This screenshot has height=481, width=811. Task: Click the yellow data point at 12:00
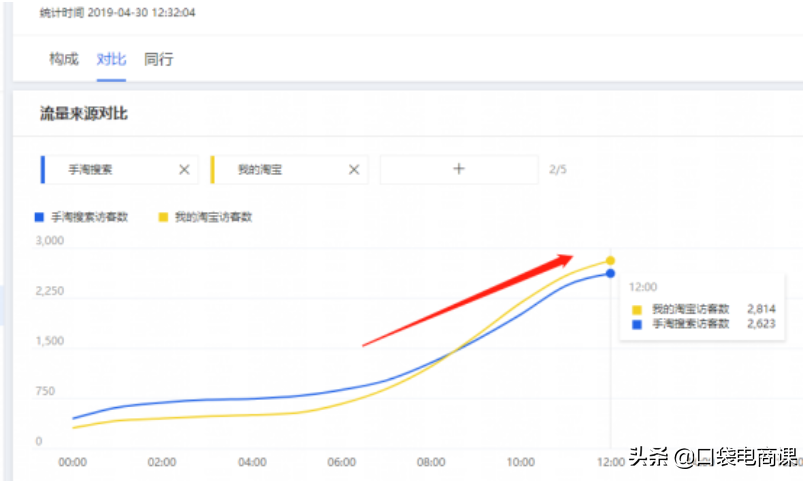(x=610, y=261)
